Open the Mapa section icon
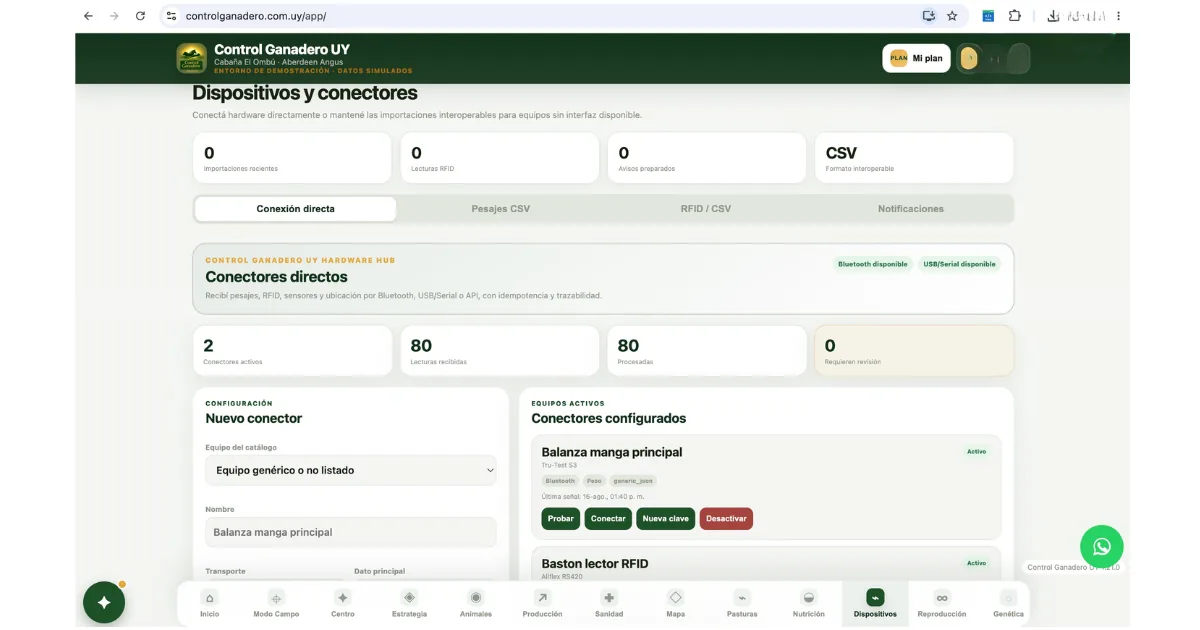 [x=676, y=604]
